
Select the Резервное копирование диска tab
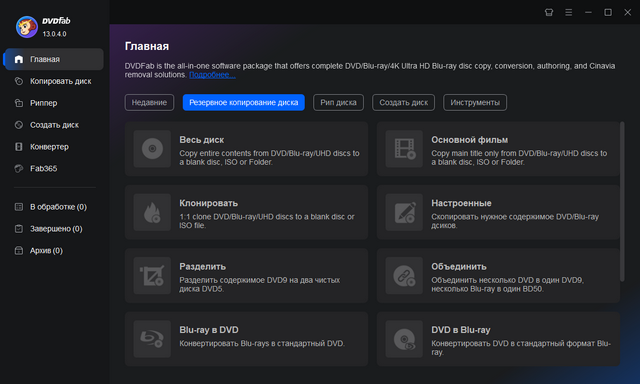click(244, 102)
